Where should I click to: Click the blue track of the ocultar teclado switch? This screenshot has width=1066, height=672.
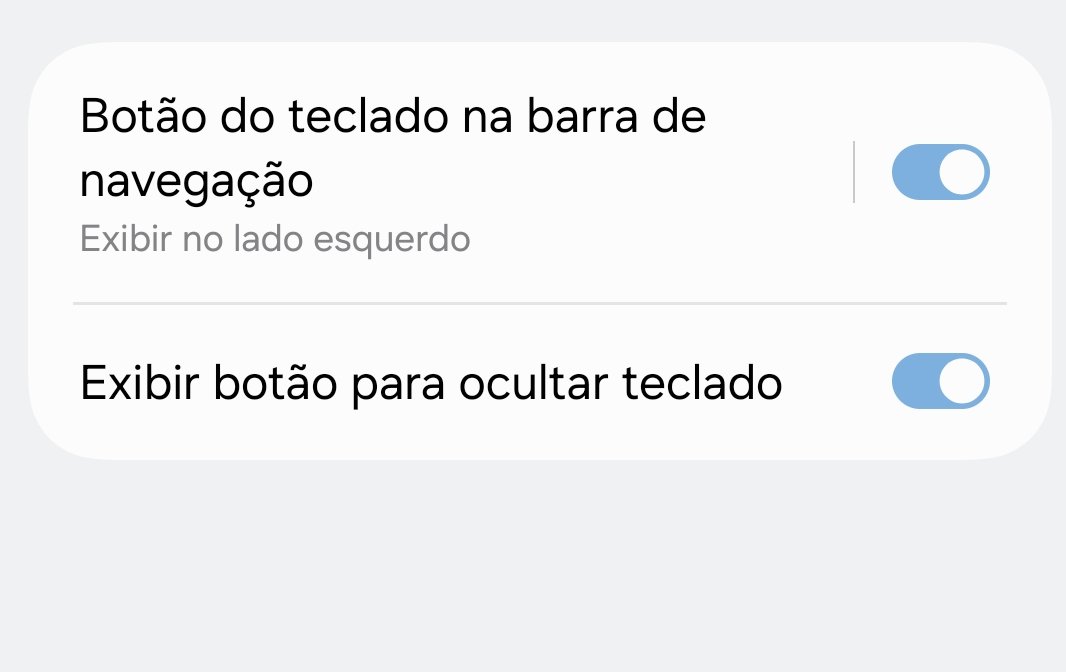[x=914, y=381]
